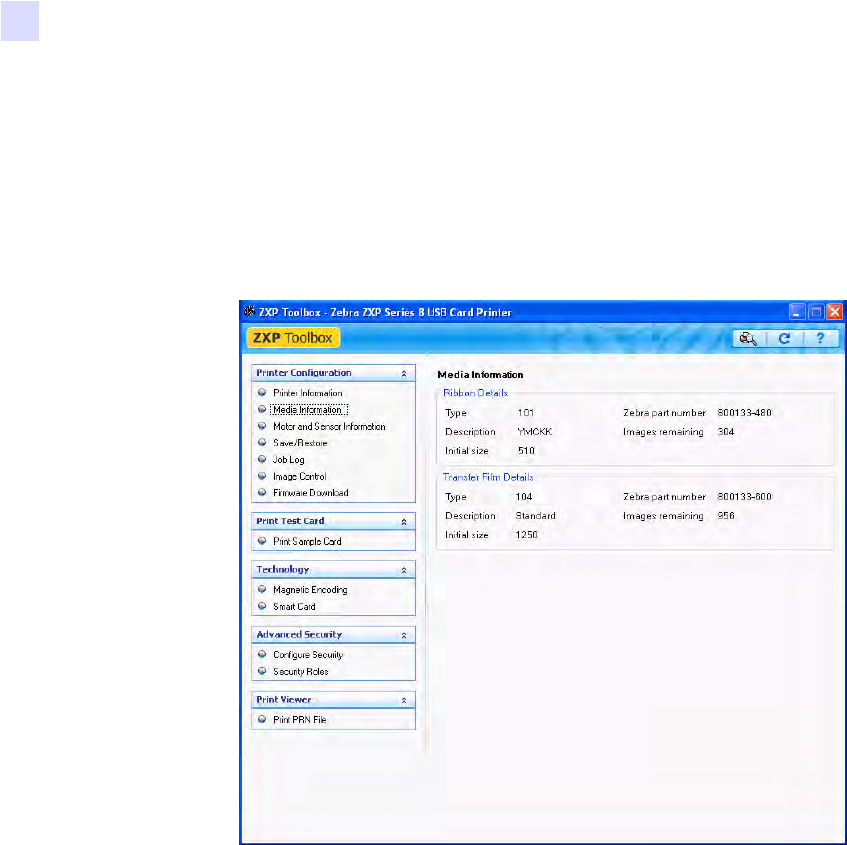
Task: Open Security Roles option
Action: point(300,672)
